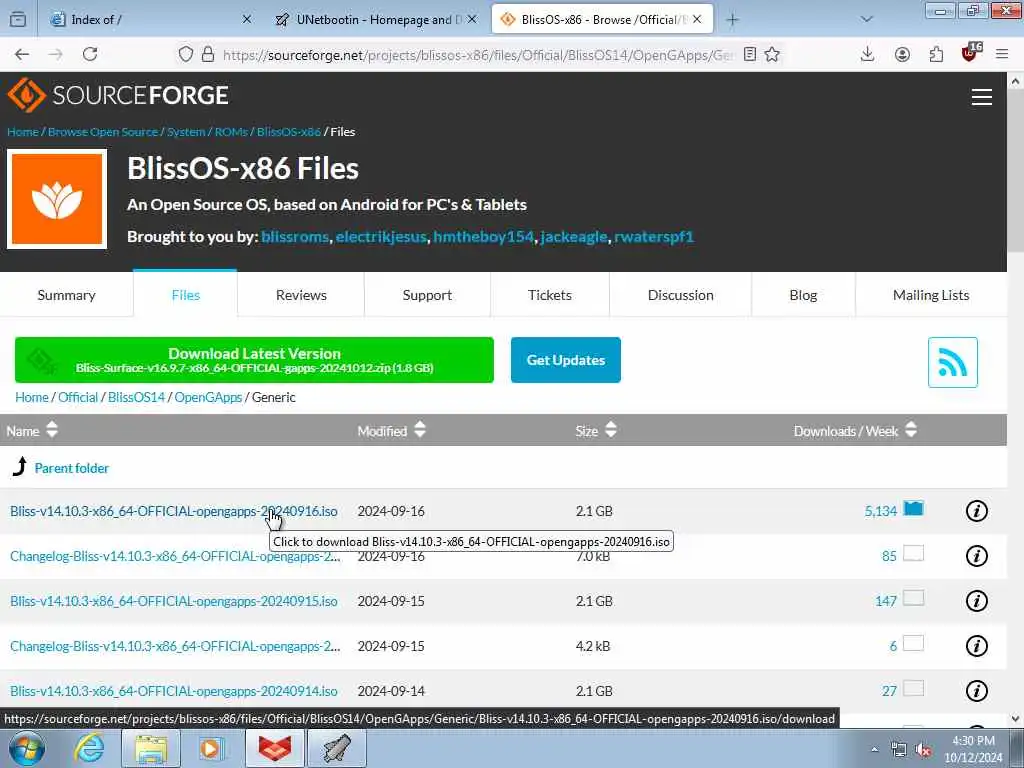Screen dimensions: 1024x768
Task: Open the Blog tab
Action: pos(803,295)
